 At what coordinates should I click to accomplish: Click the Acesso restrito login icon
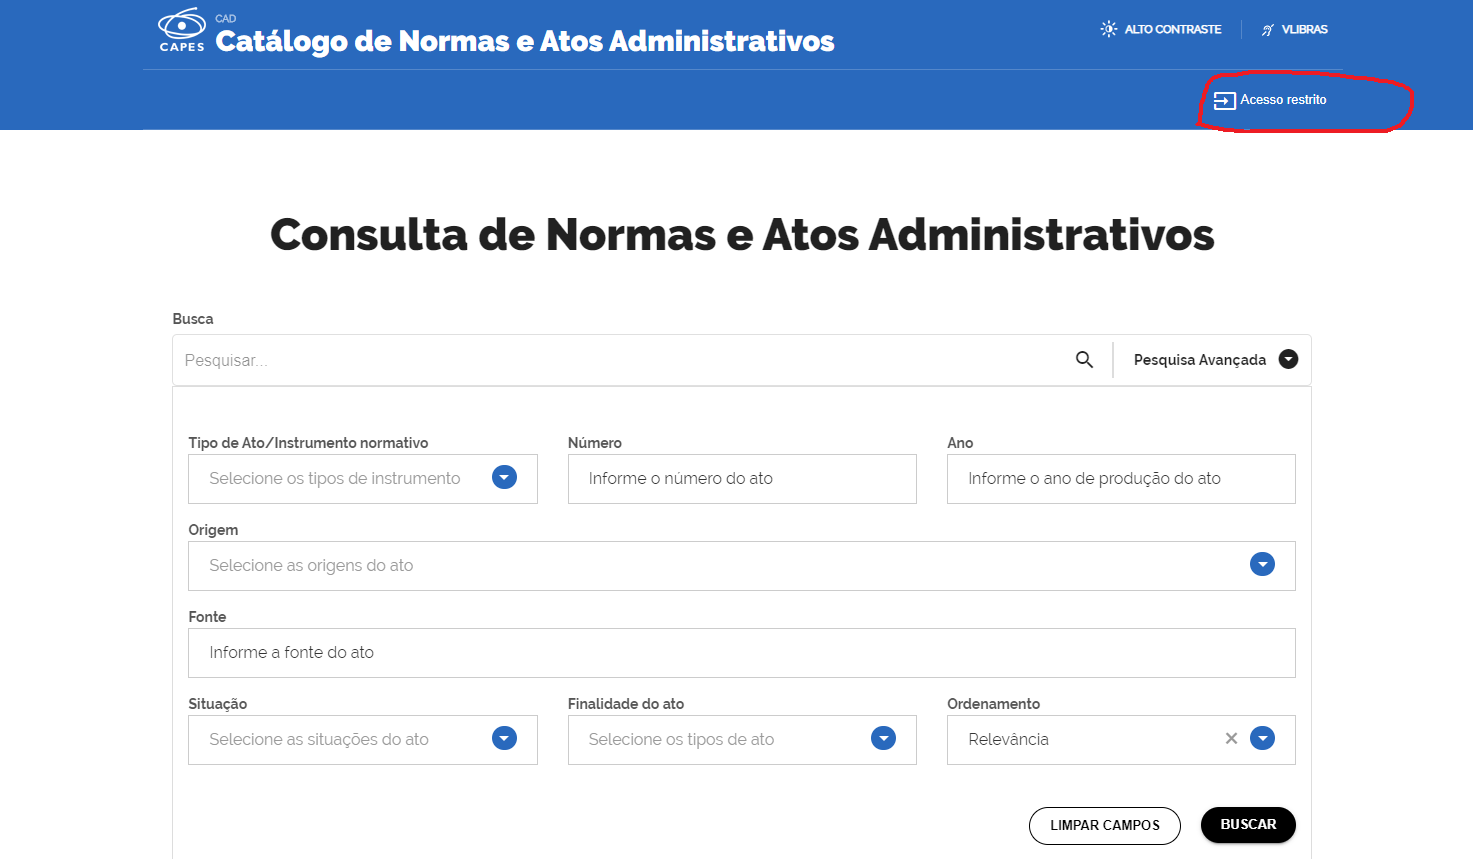point(1224,100)
